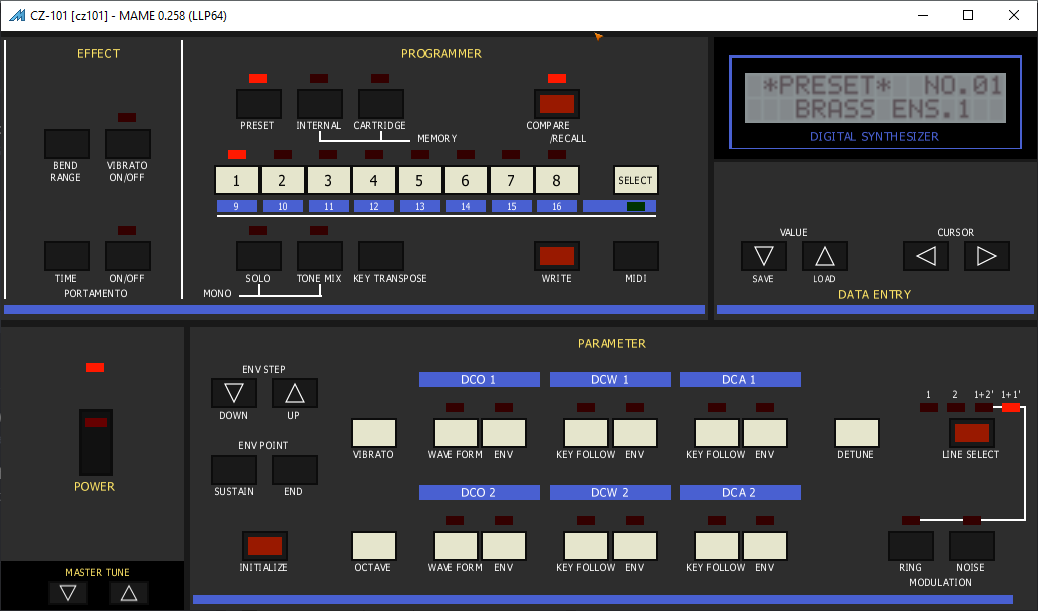Image resolution: width=1038 pixels, height=611 pixels.
Task: Toggle NOISE modulation
Action: click(972, 546)
